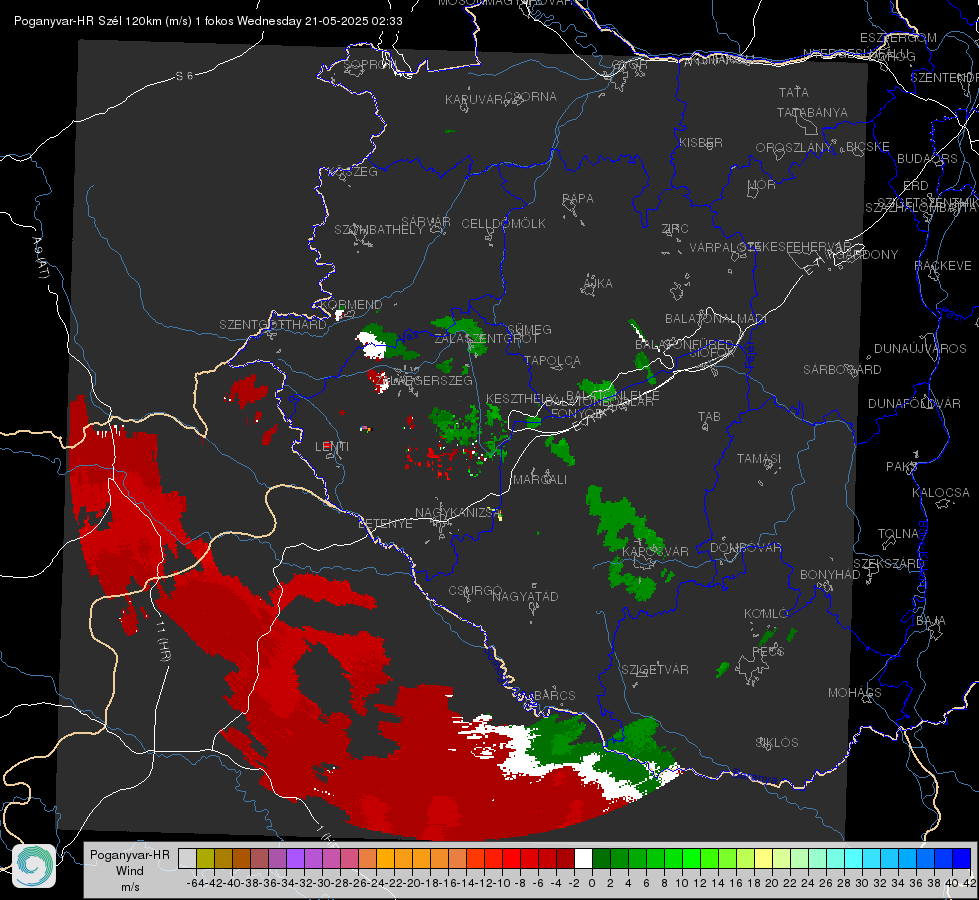The height and width of the screenshot is (900, 979).
Task: Select the TOLNA label
Action: pyautogui.click(x=898, y=534)
